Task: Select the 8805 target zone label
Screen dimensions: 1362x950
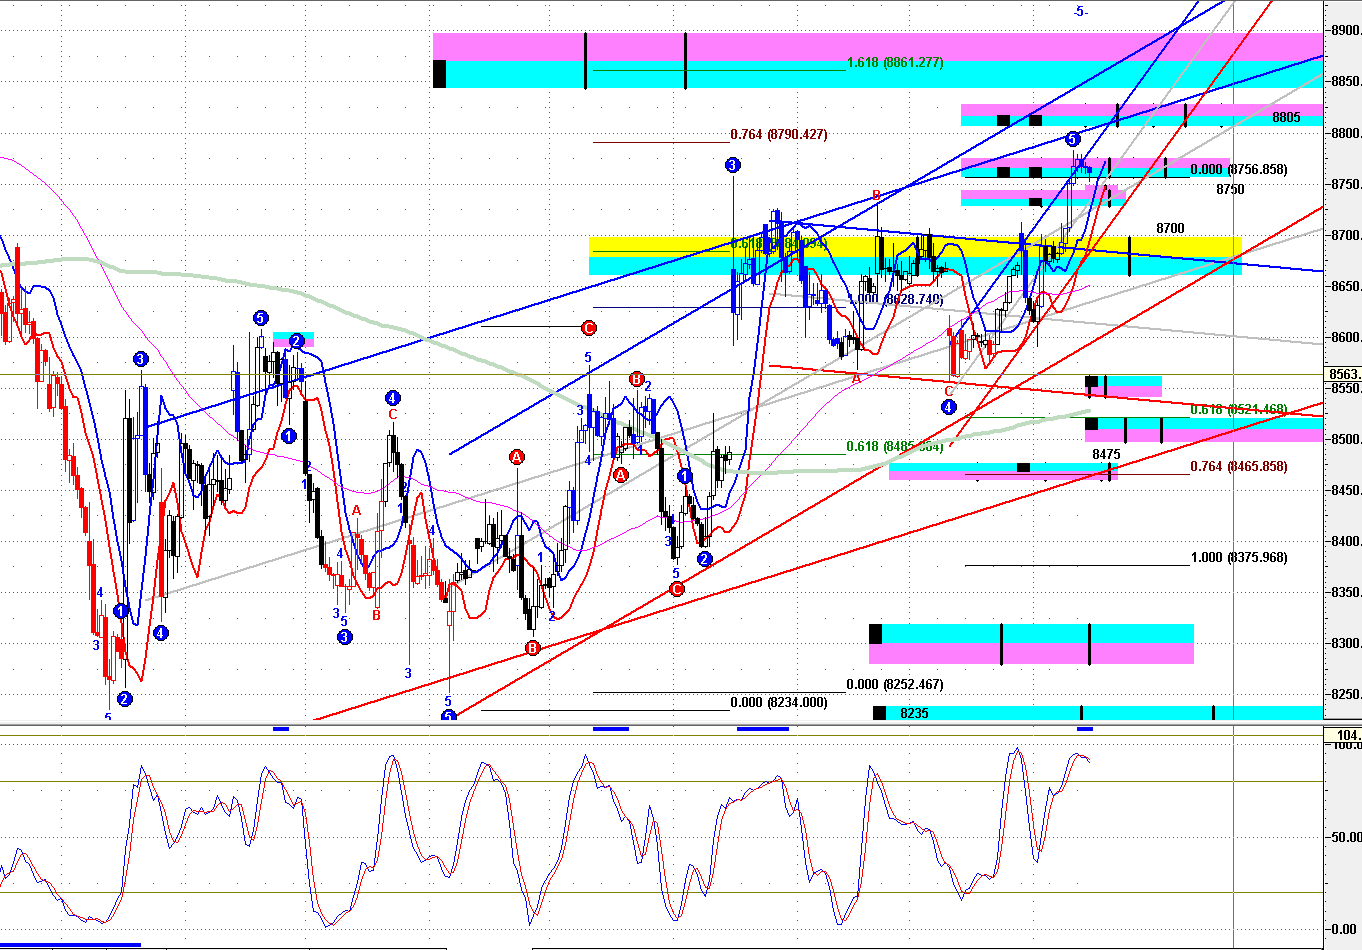Action: tap(1286, 117)
